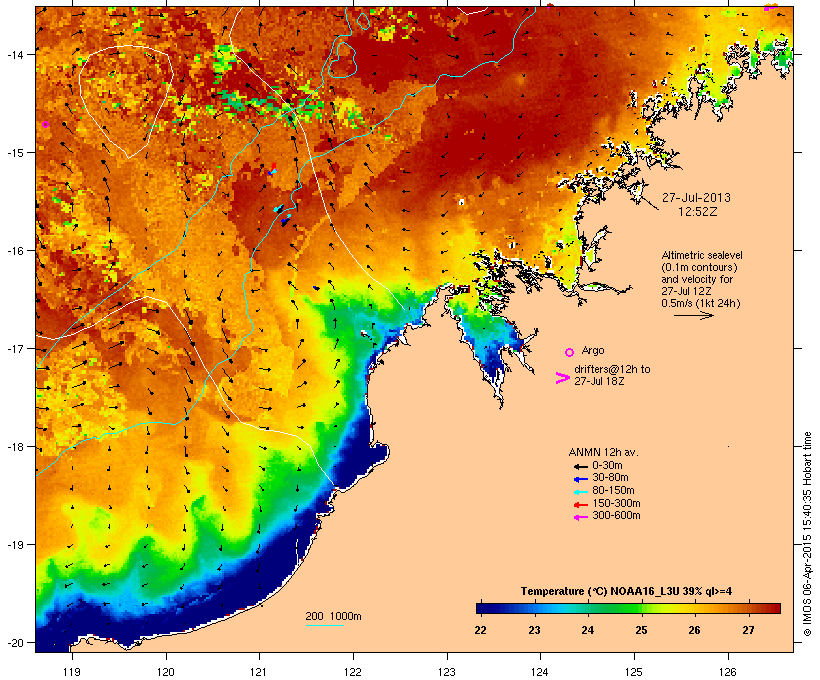Viewport: 820px width, 680px height.
Task: Click the latitude axis label -19
Action: click(14, 545)
